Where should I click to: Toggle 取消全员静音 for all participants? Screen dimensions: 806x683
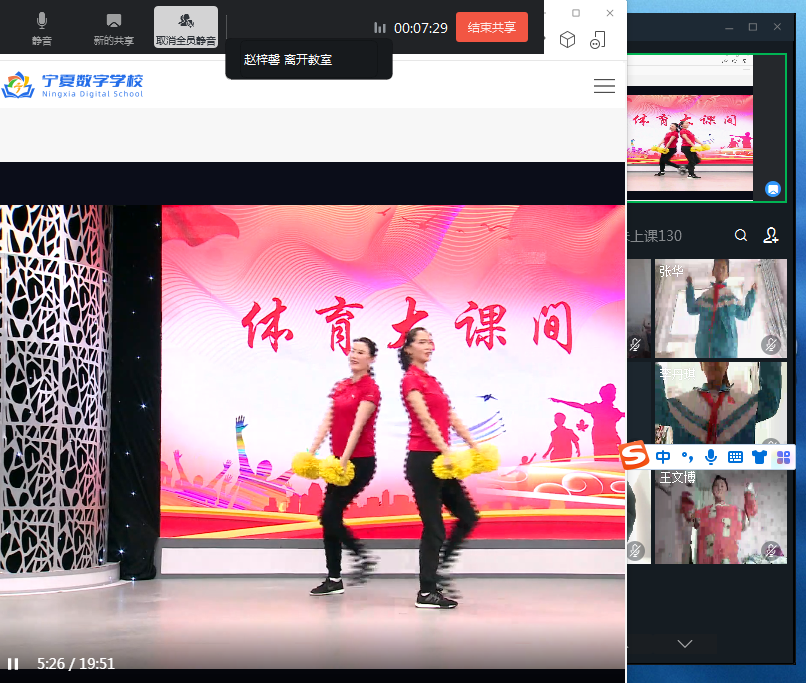click(x=186, y=27)
